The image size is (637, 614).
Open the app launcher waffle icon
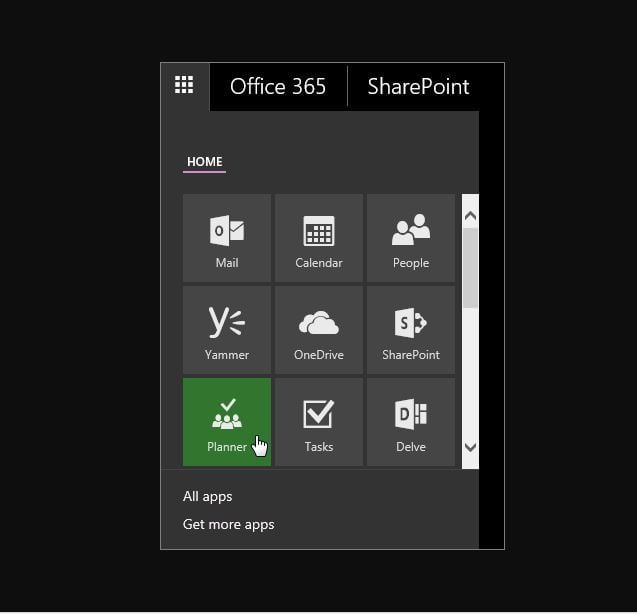tap(184, 85)
